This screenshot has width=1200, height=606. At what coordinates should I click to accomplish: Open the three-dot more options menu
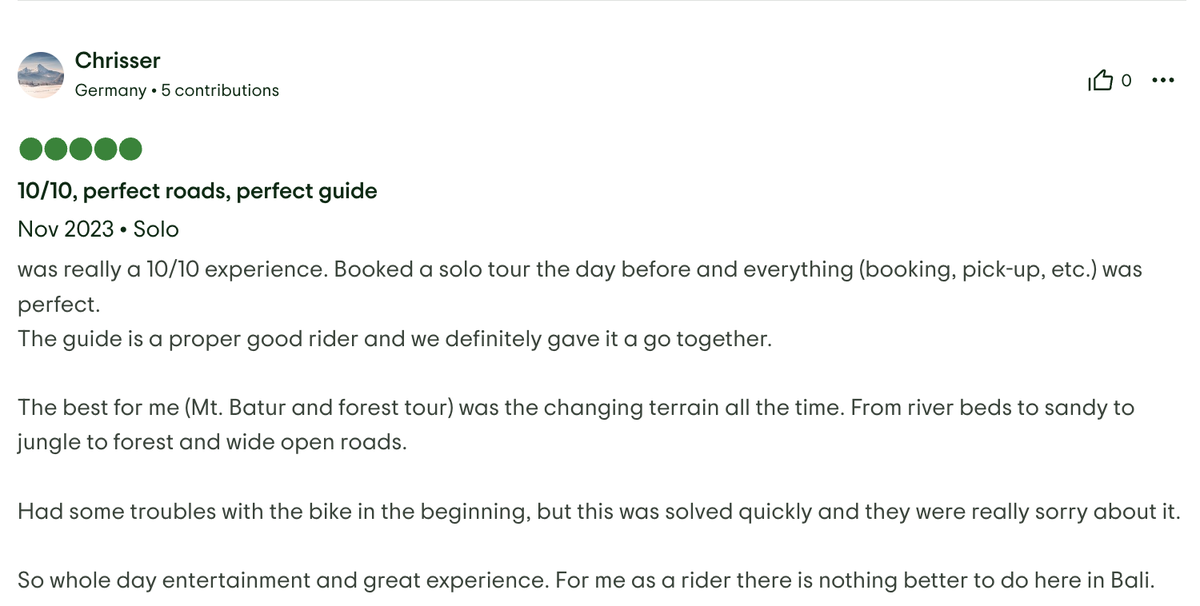pyautogui.click(x=1163, y=81)
